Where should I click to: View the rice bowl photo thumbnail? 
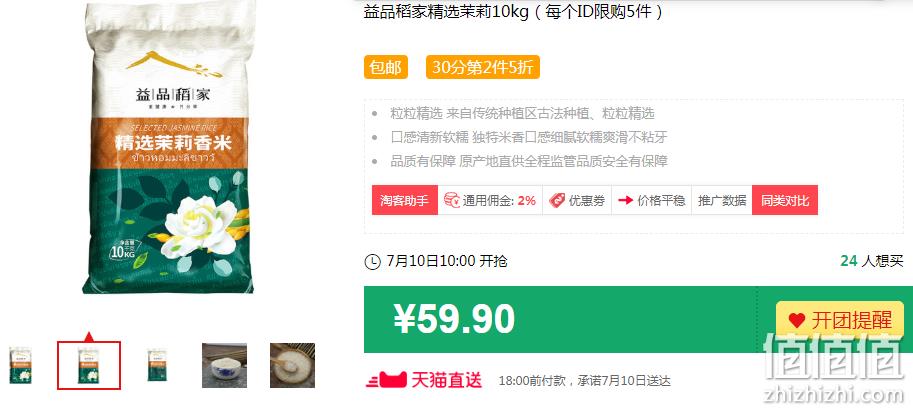click(224, 365)
